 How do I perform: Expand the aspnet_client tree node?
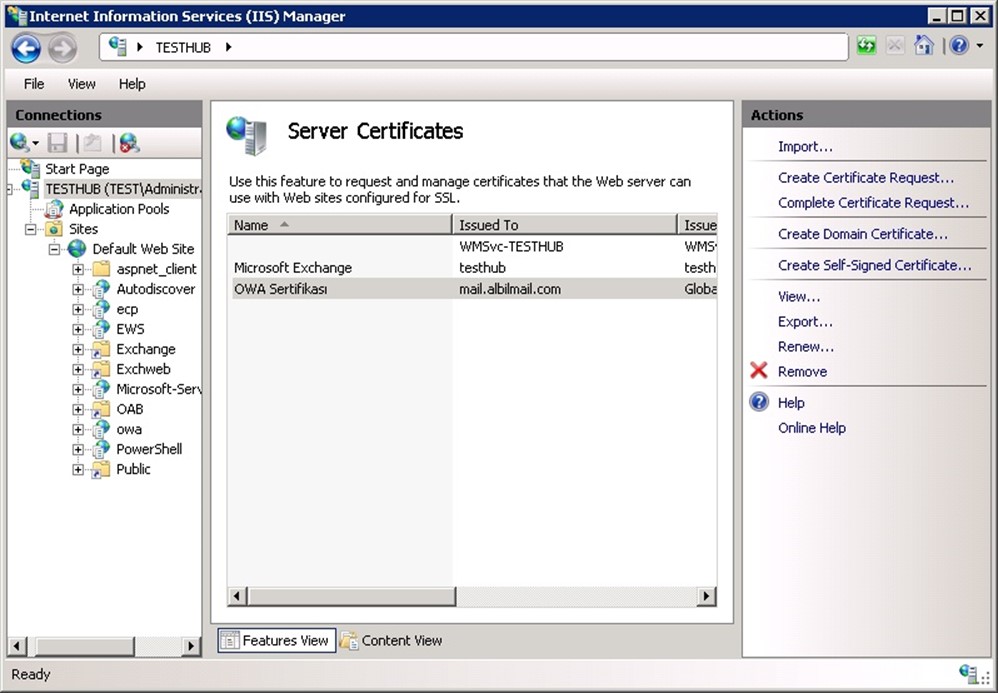click(x=78, y=269)
